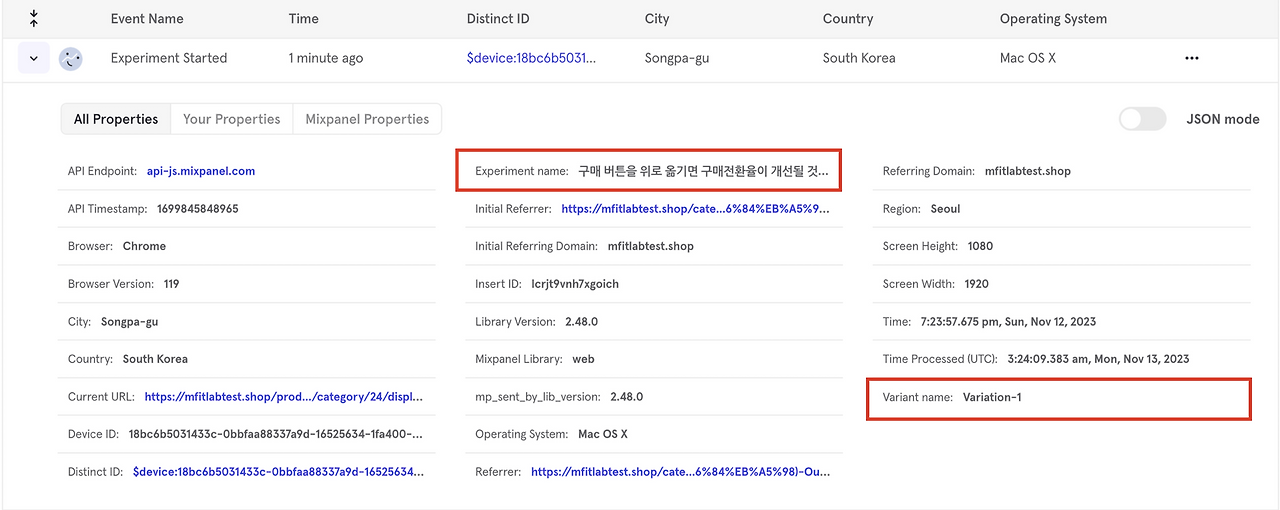This screenshot has width=1280, height=510.
Task: Click the Operating System column header
Action: click(x=1053, y=19)
